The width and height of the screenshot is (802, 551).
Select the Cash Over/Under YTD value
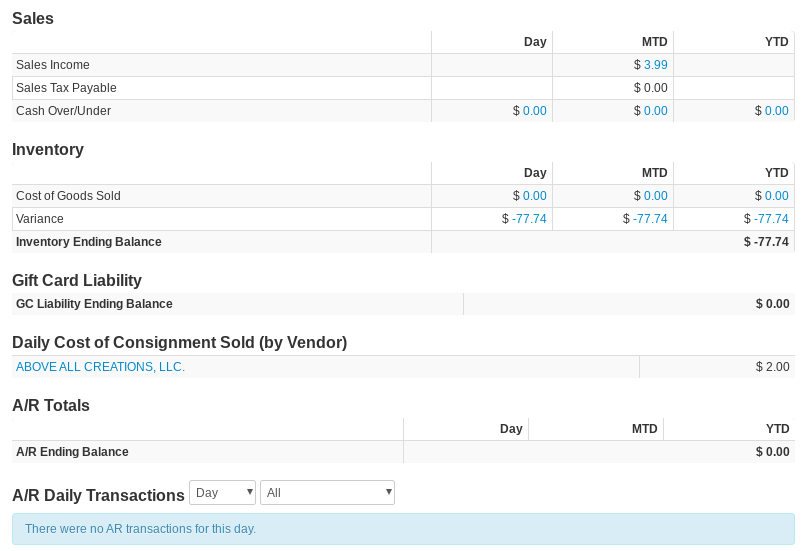tap(776, 111)
